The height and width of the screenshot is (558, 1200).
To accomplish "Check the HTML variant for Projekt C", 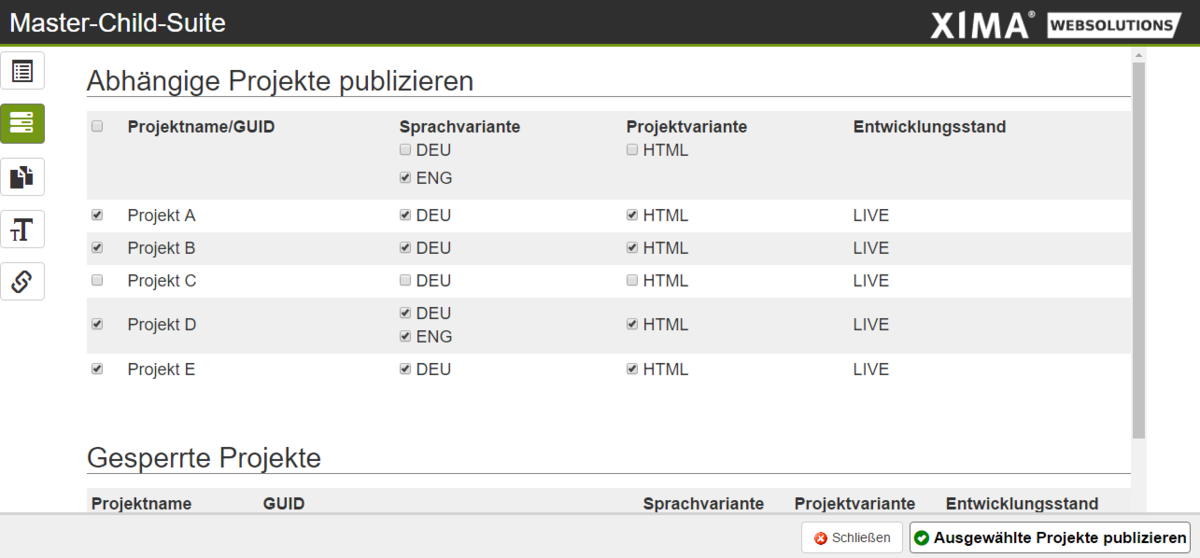I will tap(632, 281).
